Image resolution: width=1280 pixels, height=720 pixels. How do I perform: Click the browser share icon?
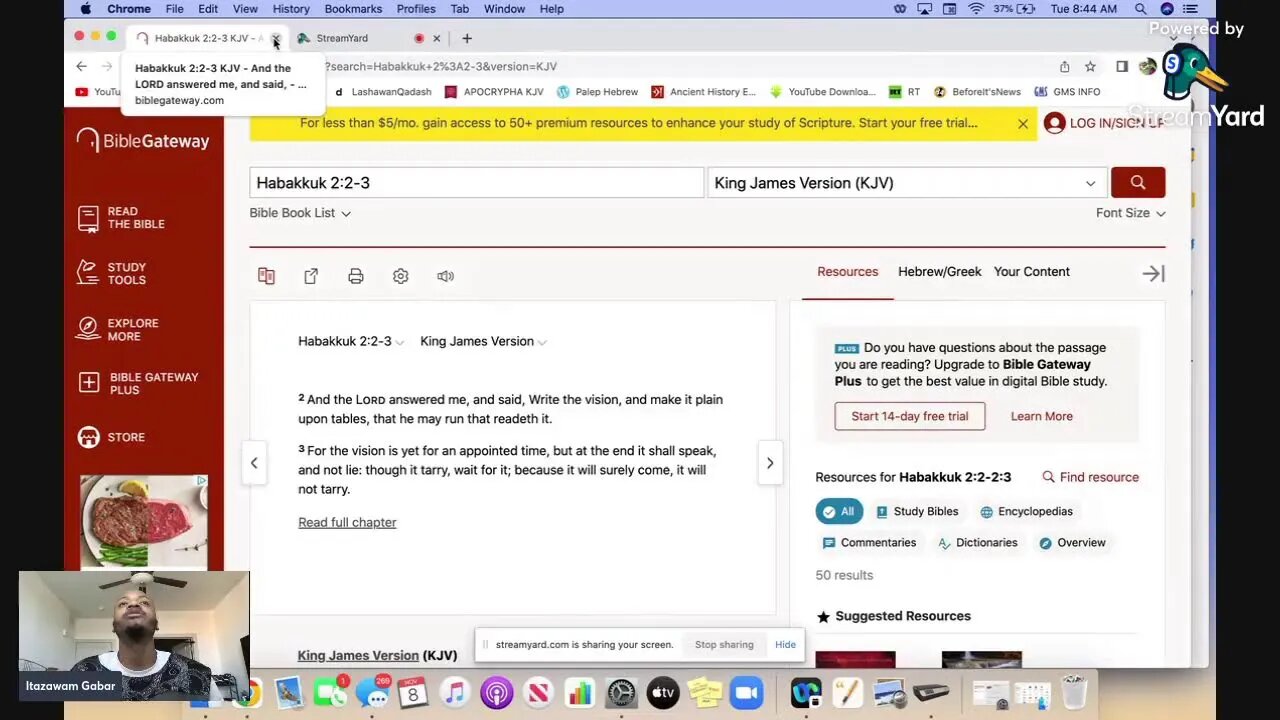tap(1064, 66)
